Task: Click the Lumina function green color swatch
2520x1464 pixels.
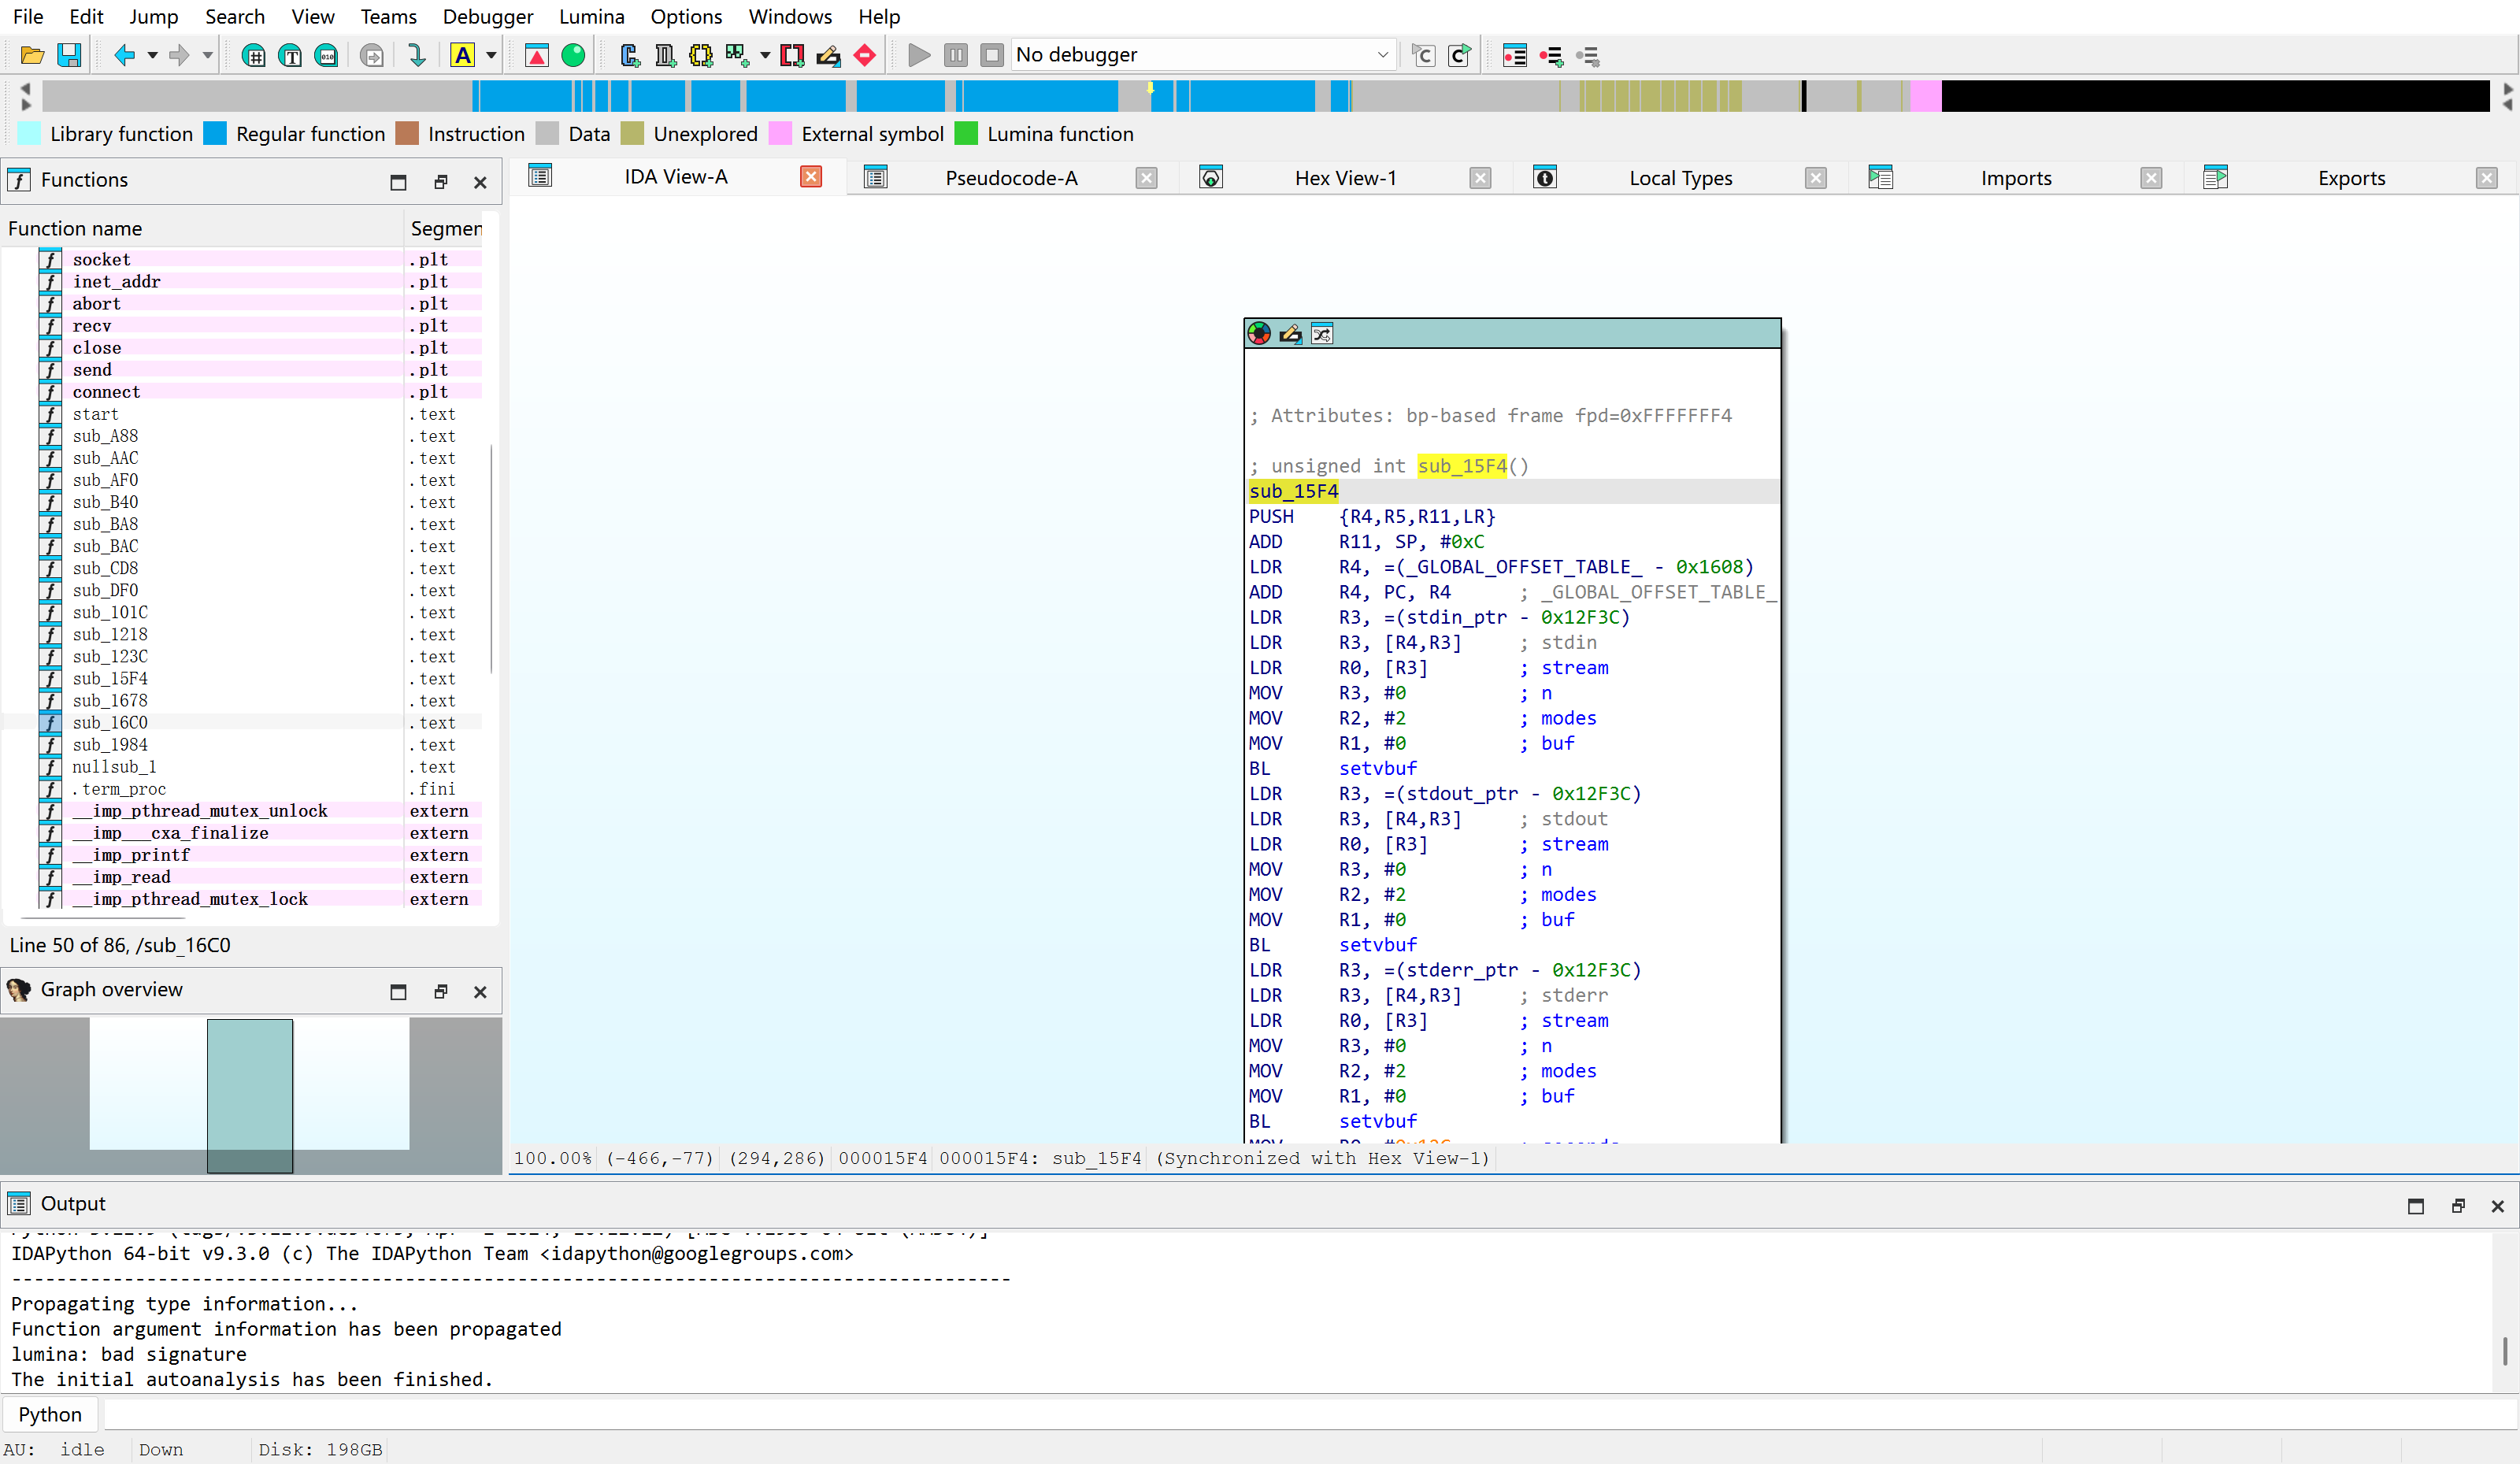Action: point(966,134)
